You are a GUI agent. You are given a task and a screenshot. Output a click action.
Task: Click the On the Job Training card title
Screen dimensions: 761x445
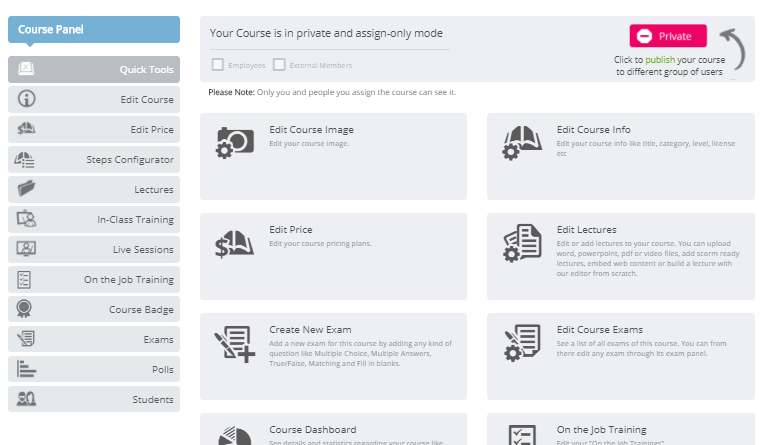pos(601,429)
